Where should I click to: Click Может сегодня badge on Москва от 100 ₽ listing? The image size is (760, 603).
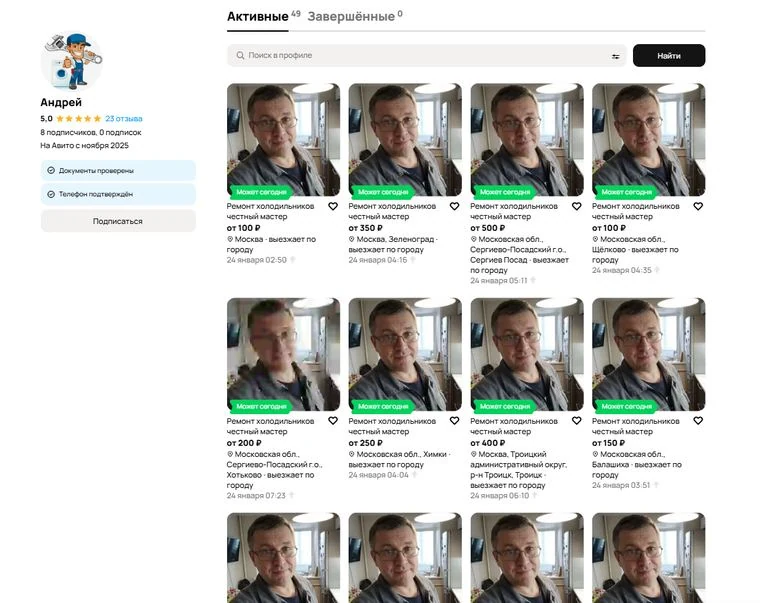261,192
